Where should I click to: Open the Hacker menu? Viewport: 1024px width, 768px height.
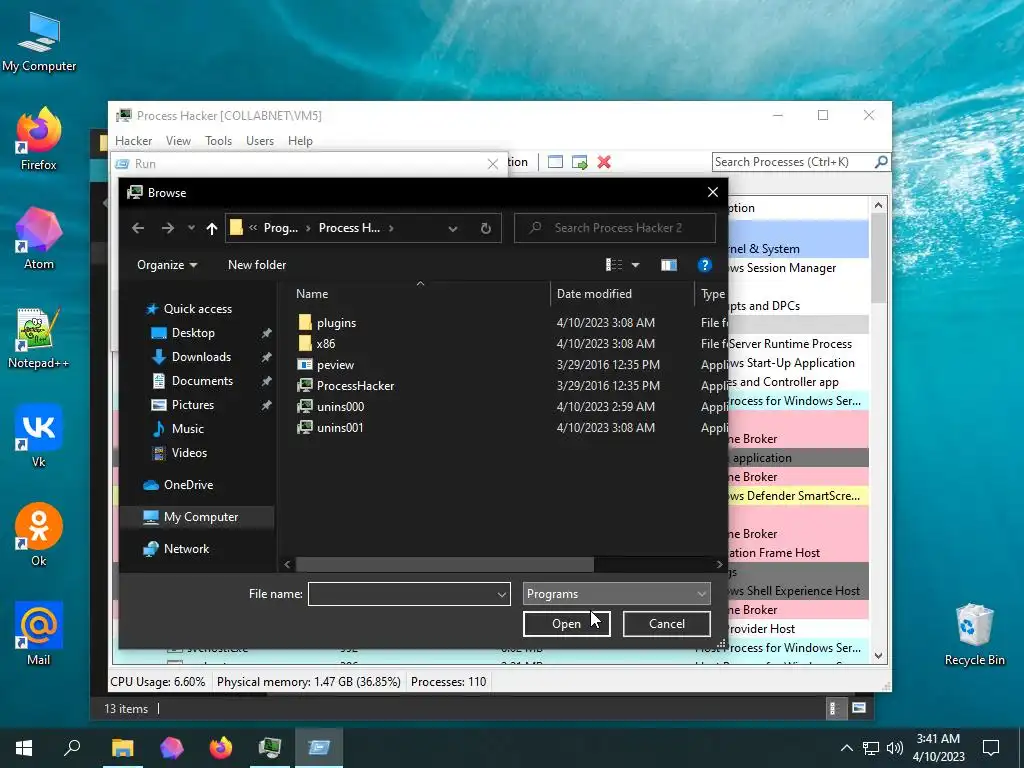pyautogui.click(x=133, y=141)
